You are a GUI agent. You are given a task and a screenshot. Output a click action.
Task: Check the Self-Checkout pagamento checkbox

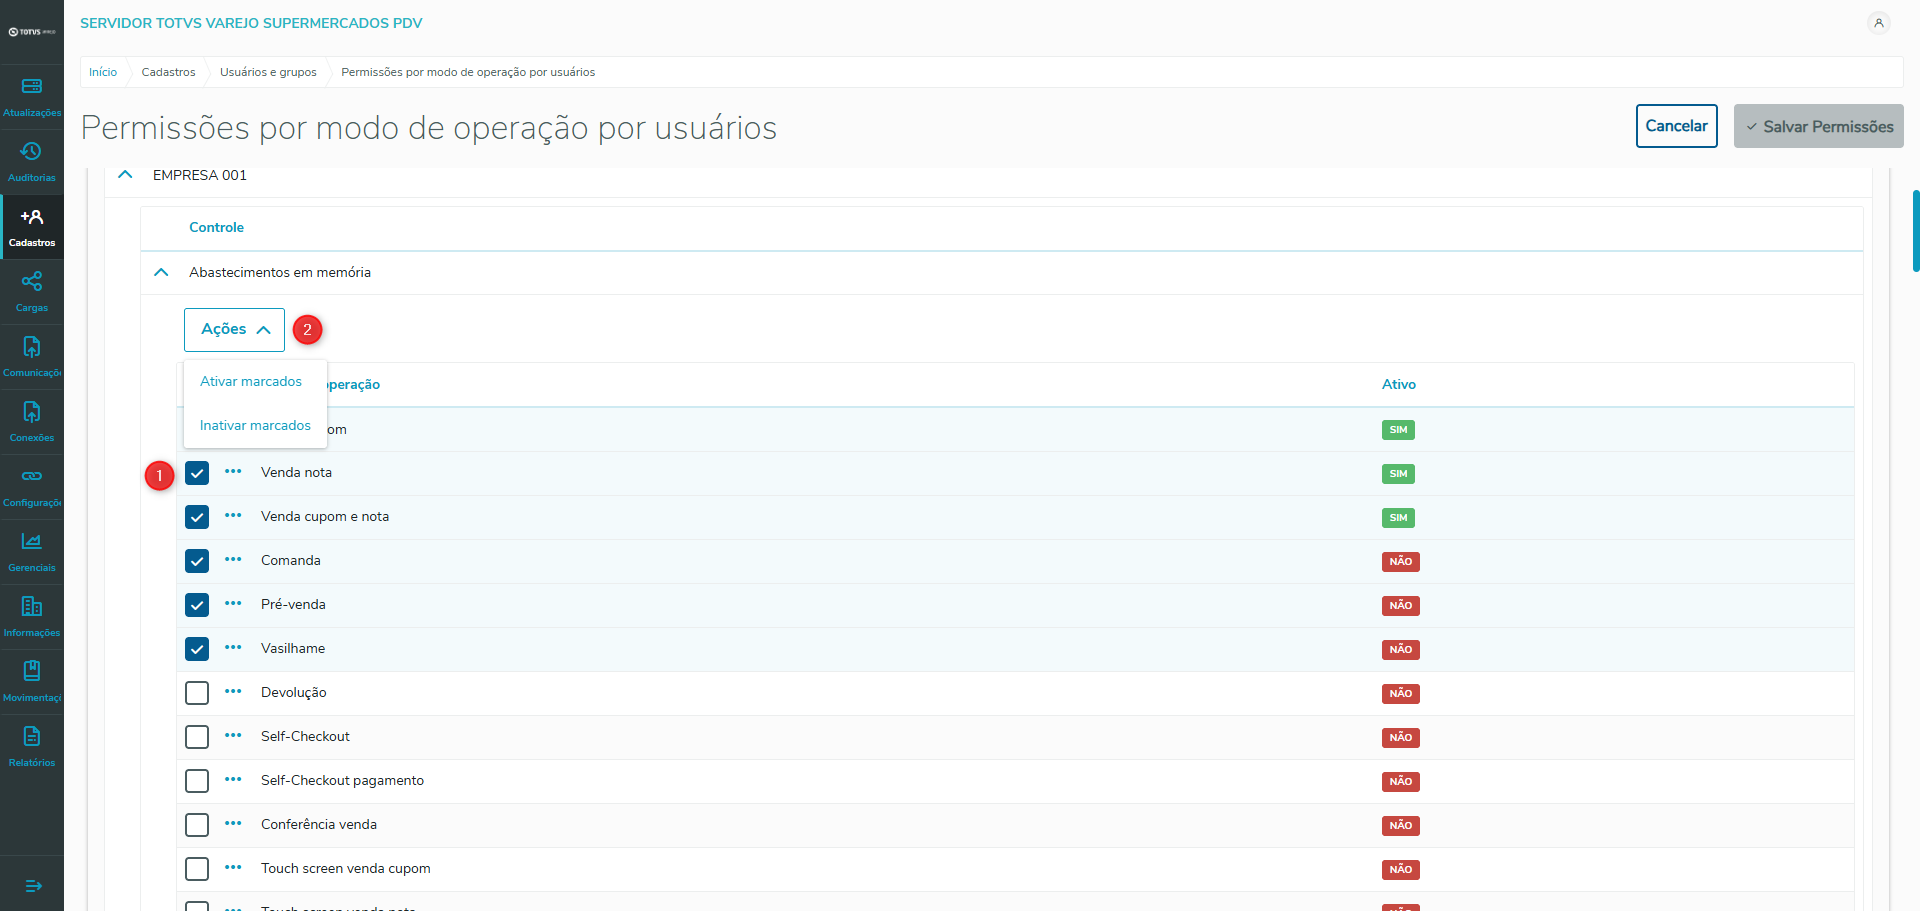[x=197, y=781]
